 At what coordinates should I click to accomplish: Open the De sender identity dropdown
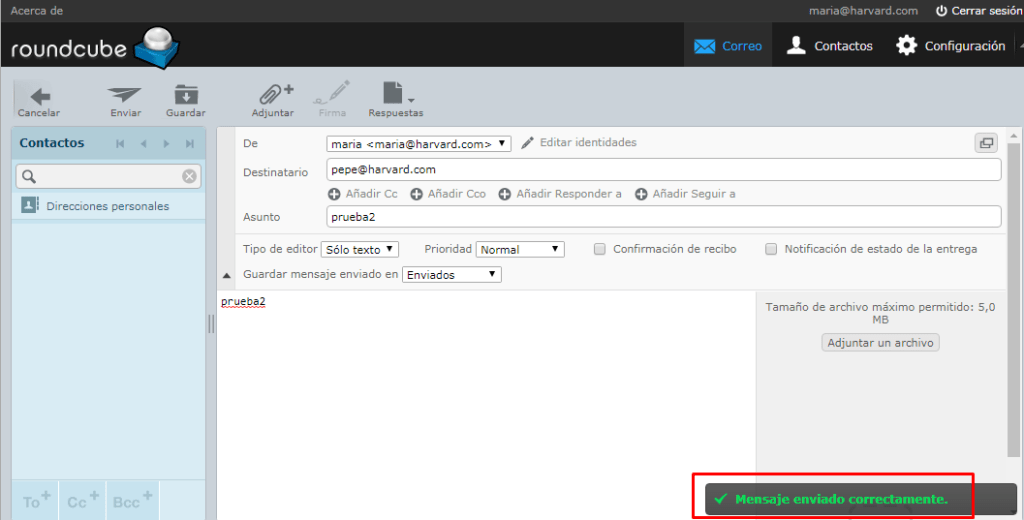coord(419,144)
